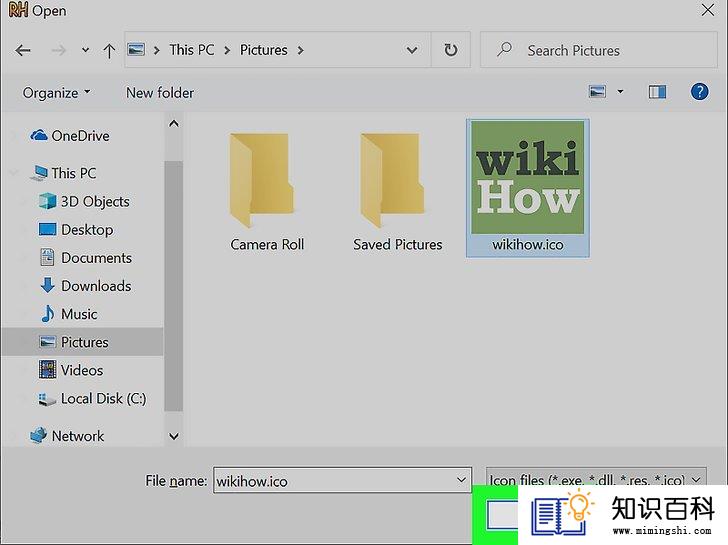
Task: Change view using the view icon
Action: [597, 91]
